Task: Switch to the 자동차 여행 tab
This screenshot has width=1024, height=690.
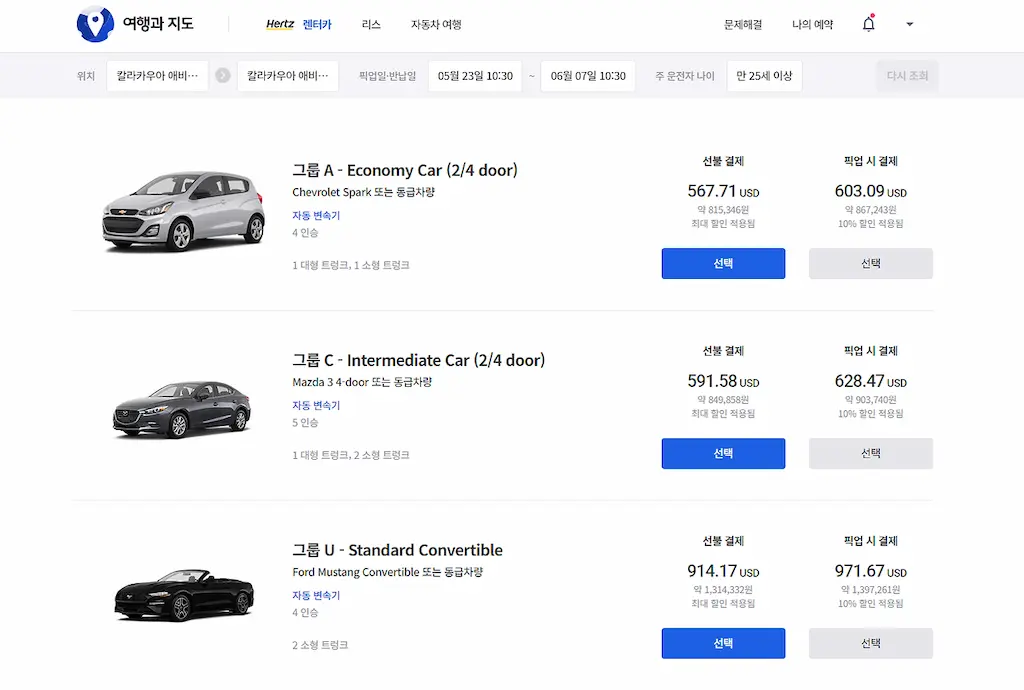Action: click(435, 24)
